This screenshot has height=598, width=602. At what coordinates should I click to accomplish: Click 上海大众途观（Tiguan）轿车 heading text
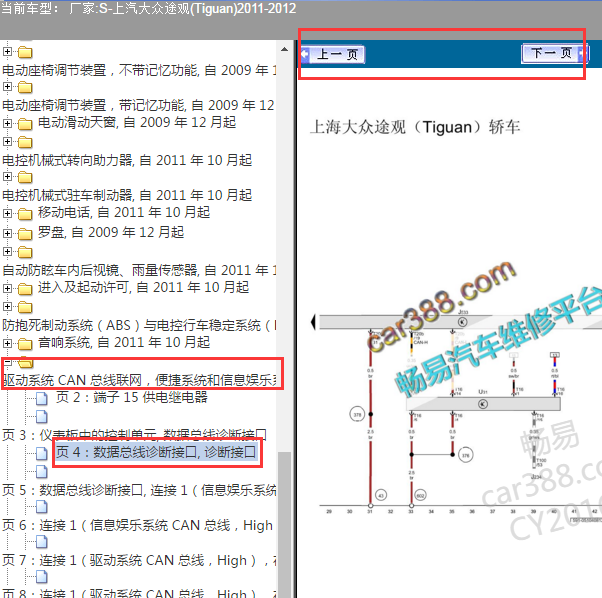click(x=415, y=127)
